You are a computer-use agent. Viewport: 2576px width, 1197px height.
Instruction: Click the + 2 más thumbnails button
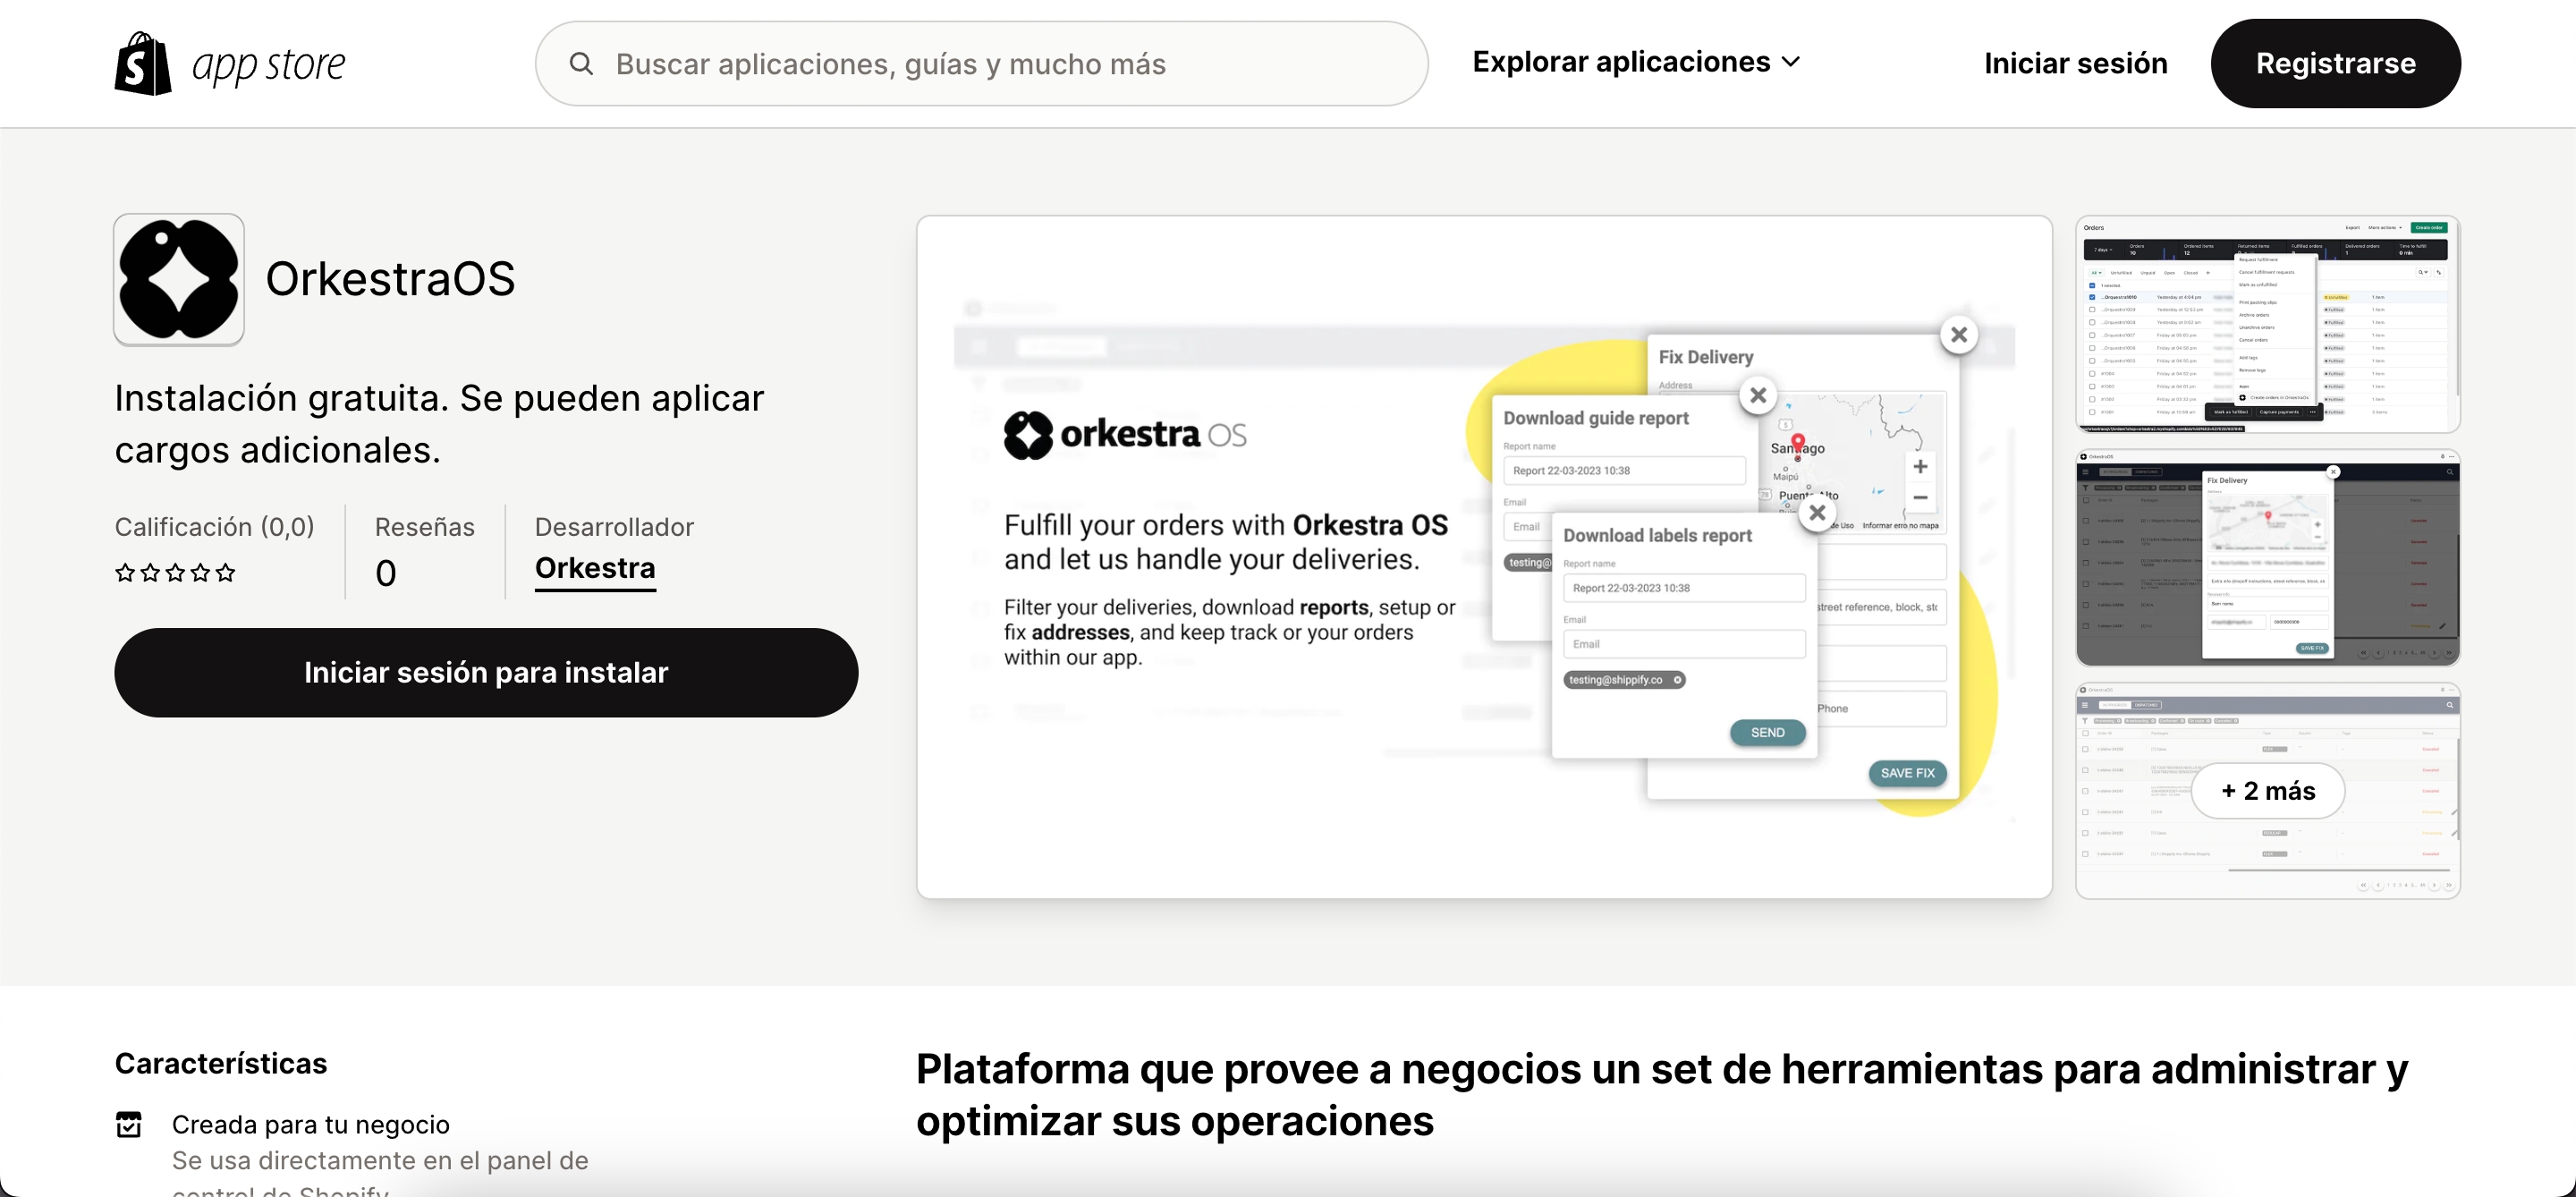[x=2267, y=791]
